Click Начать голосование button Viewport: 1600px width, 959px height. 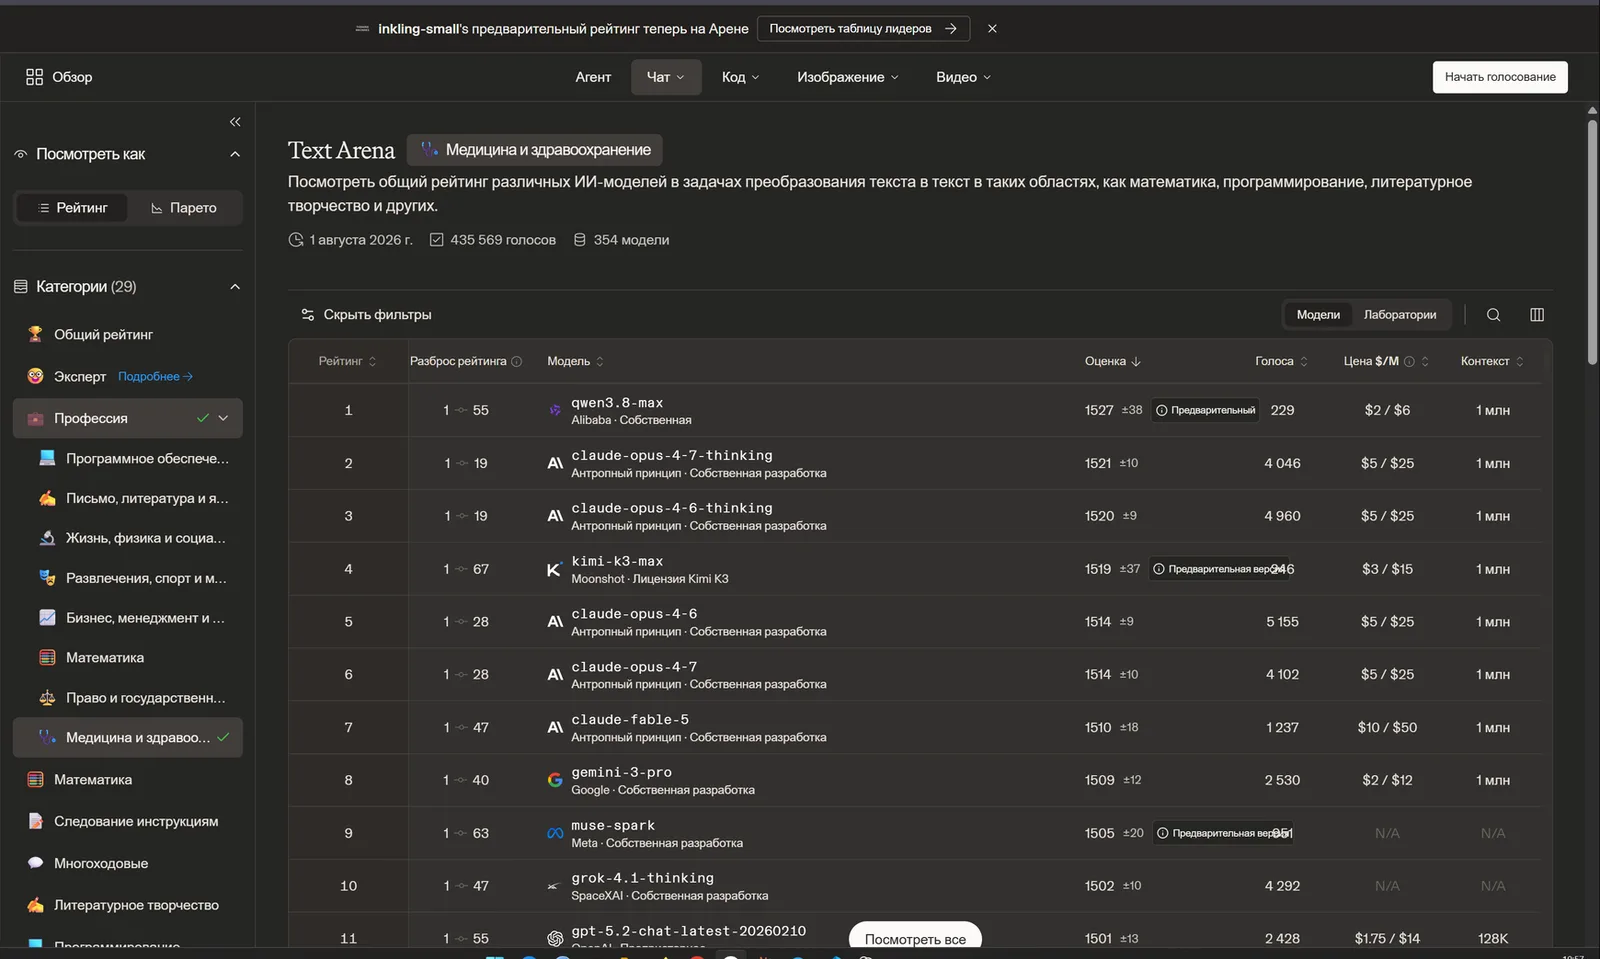click(1500, 77)
